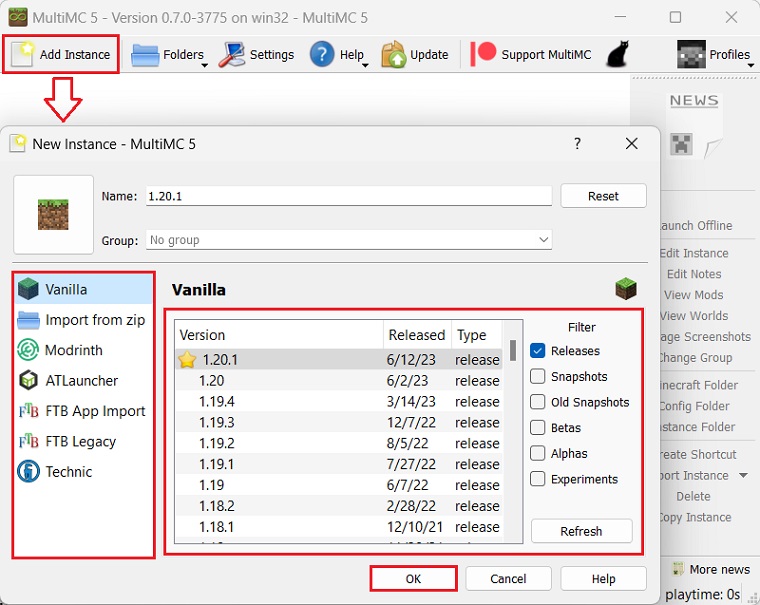Select version 1.19.3 row

[x=339, y=422]
